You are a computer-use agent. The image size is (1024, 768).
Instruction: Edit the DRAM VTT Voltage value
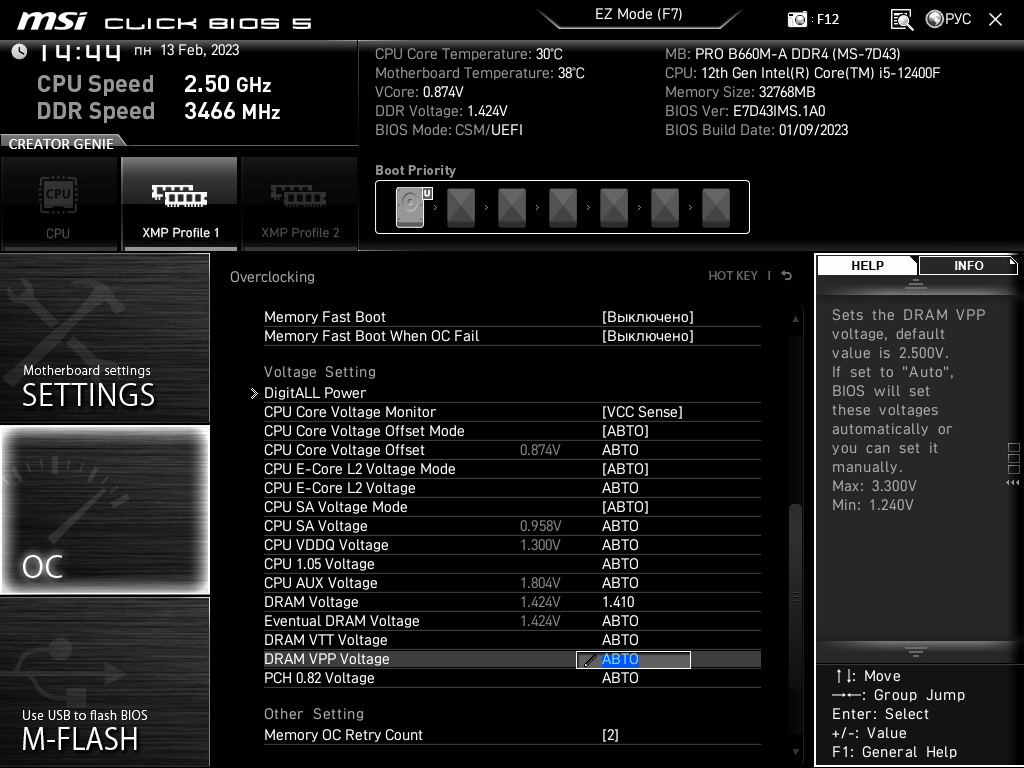click(x=620, y=640)
